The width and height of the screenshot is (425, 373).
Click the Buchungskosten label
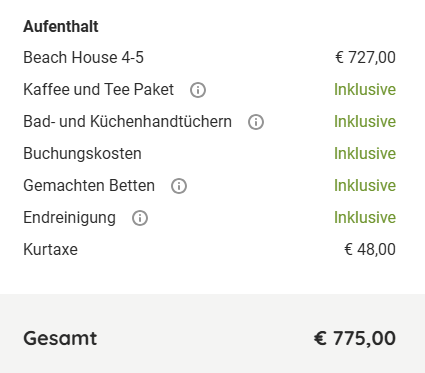tap(82, 154)
